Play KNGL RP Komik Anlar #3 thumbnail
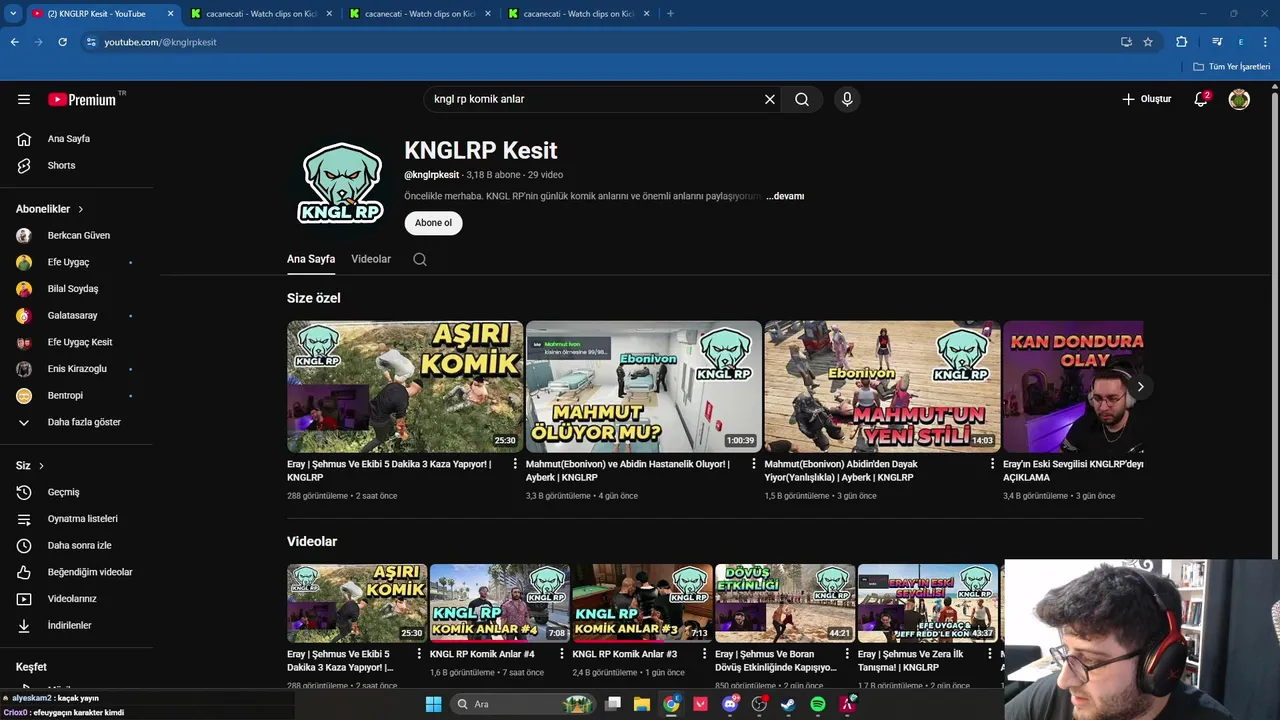This screenshot has width=1280, height=720. [x=642, y=603]
